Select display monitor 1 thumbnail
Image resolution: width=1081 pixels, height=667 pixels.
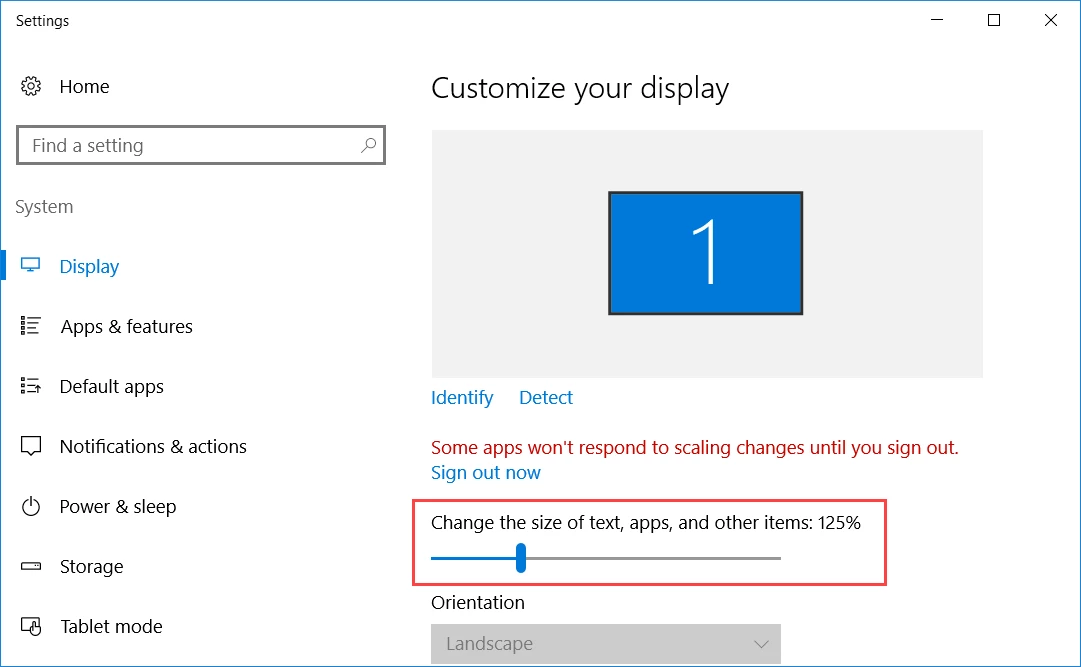[705, 253]
